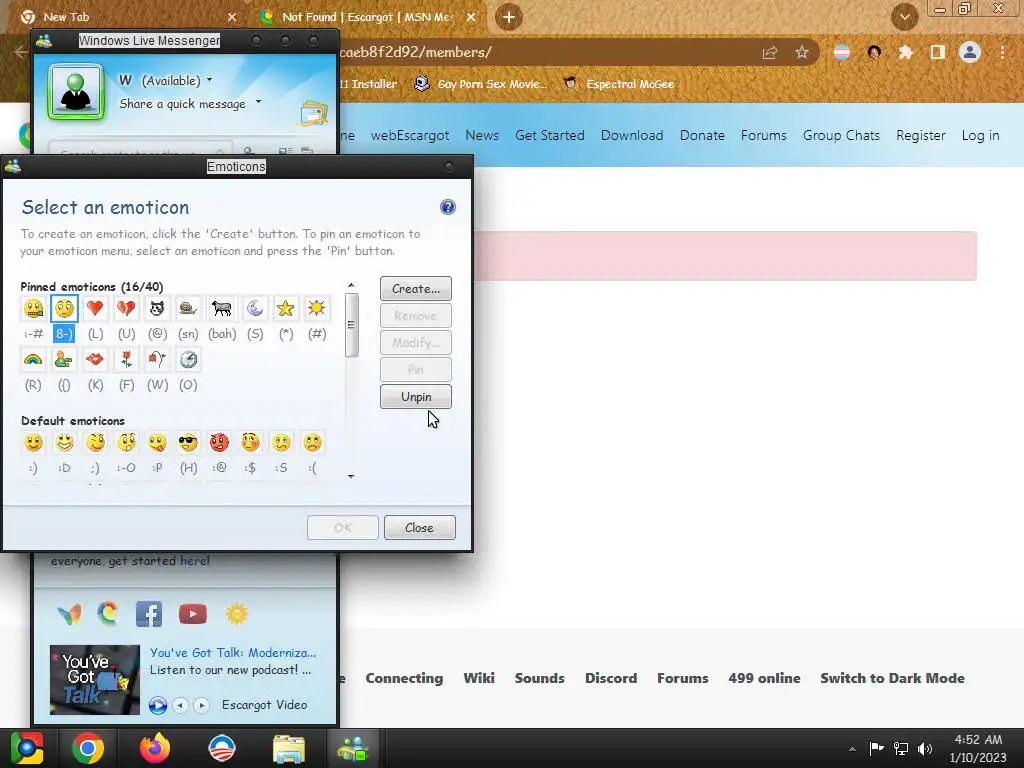The height and width of the screenshot is (768, 1024).
Task: Open the MSN butterfly icon in Messenger
Action: click(69, 614)
